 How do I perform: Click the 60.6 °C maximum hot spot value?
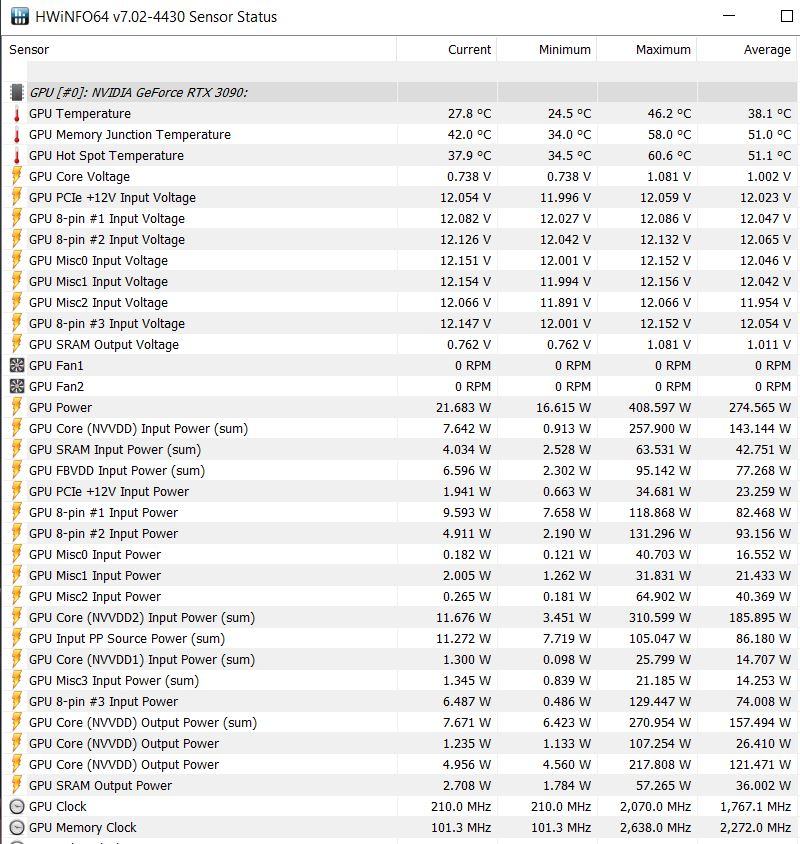pyautogui.click(x=669, y=156)
